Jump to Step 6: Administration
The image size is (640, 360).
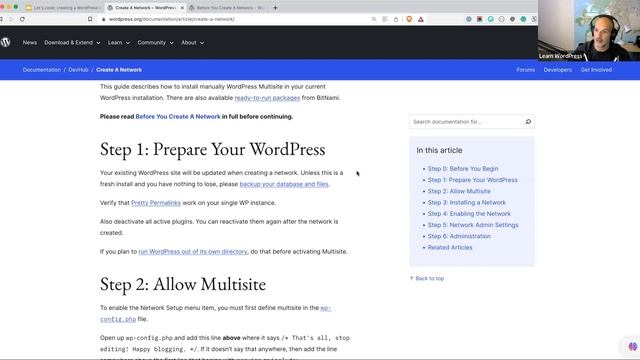pos(459,236)
